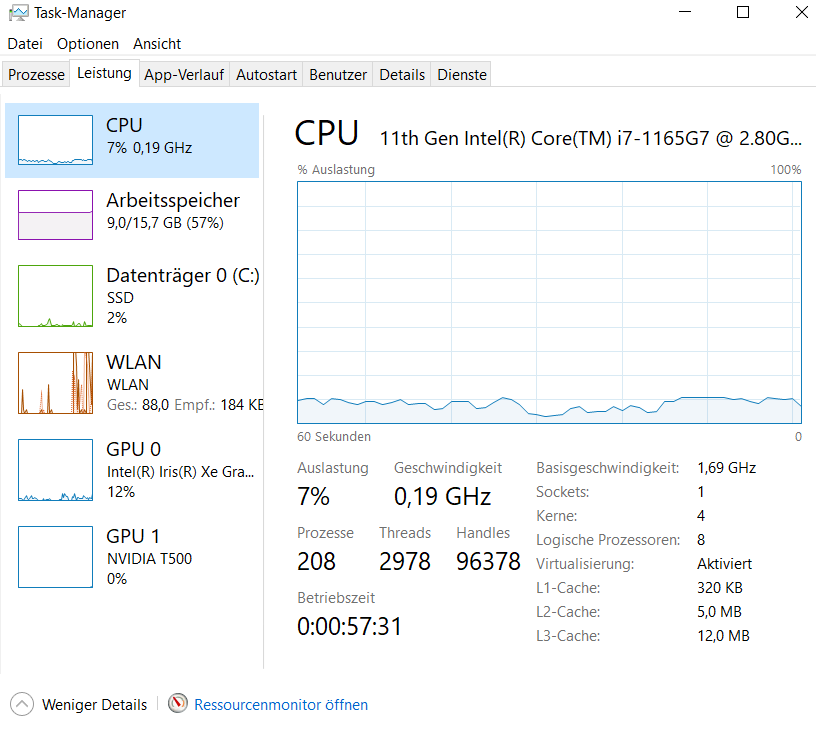Open the Arbeitsspeicher memory graph thumbnail
Viewport: 816px width, 730px height.
click(56, 215)
